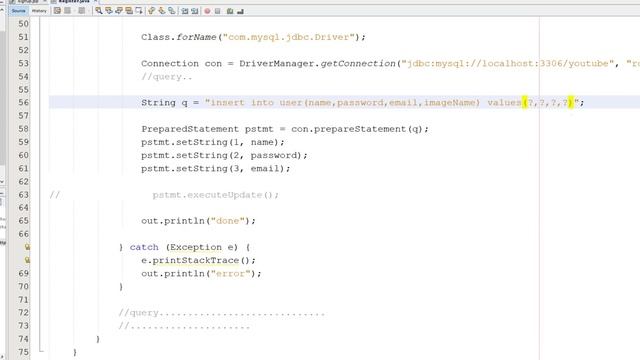Go to Next Bookmark icon

point(162,11)
